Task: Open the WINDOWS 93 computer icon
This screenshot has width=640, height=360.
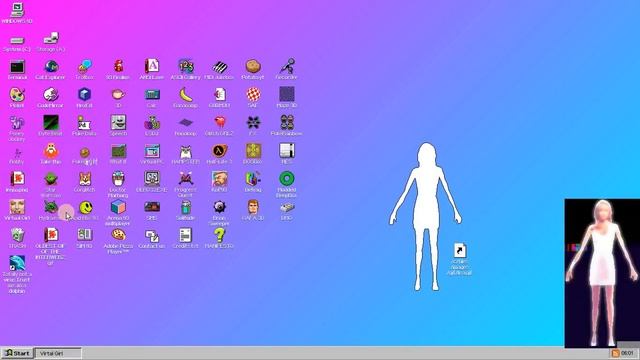Action: pyautogui.click(x=17, y=10)
